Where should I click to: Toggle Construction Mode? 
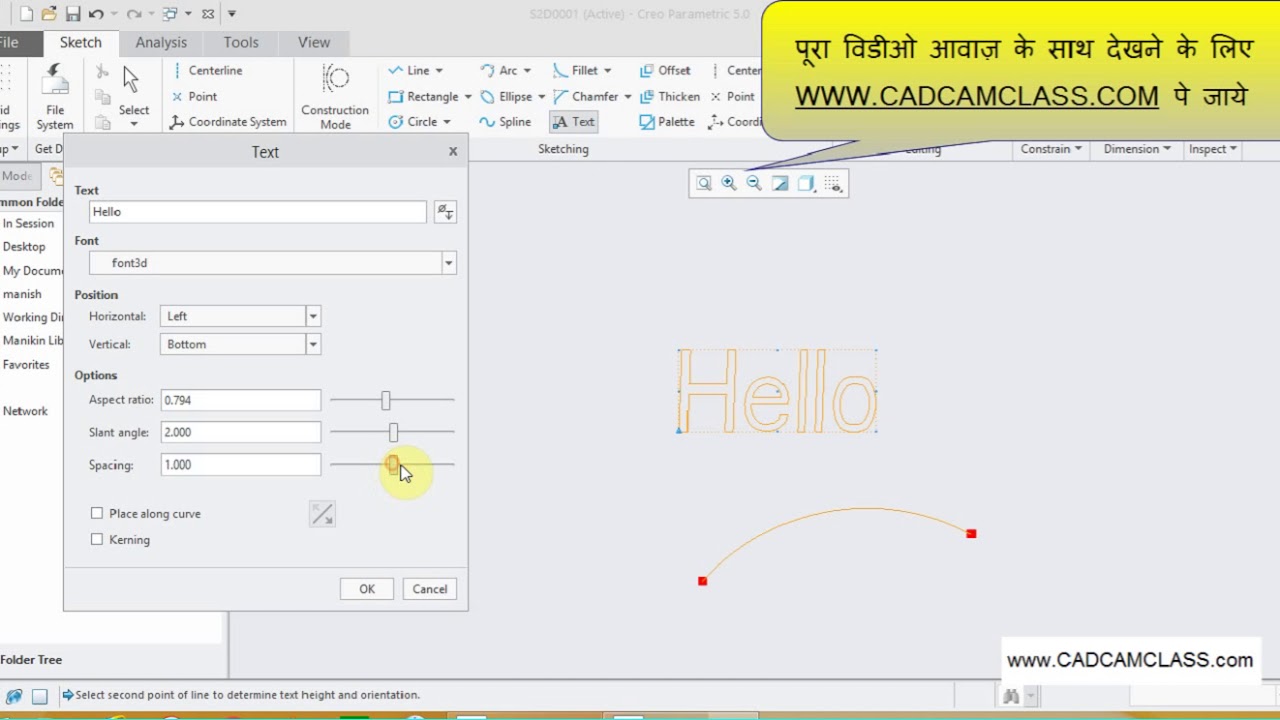pyautogui.click(x=335, y=97)
